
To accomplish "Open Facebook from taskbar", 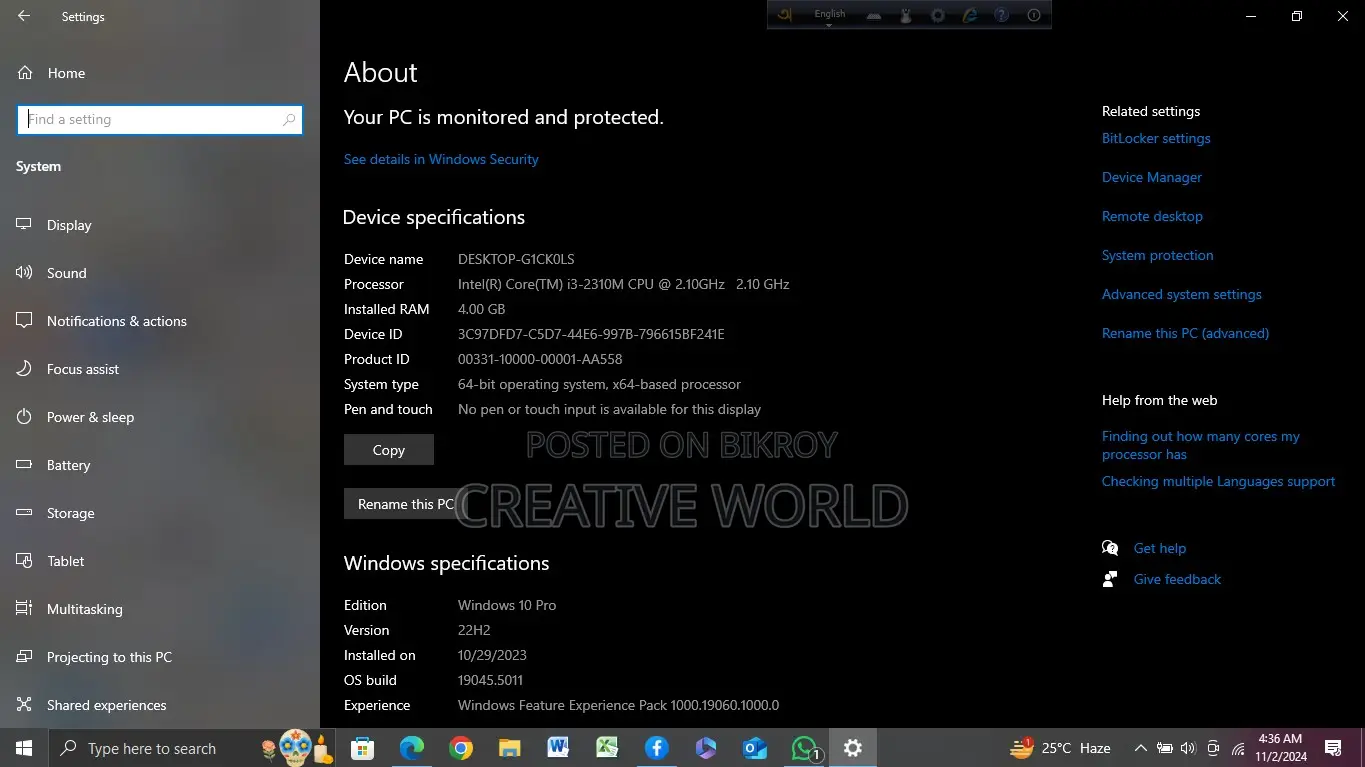I will click(656, 748).
